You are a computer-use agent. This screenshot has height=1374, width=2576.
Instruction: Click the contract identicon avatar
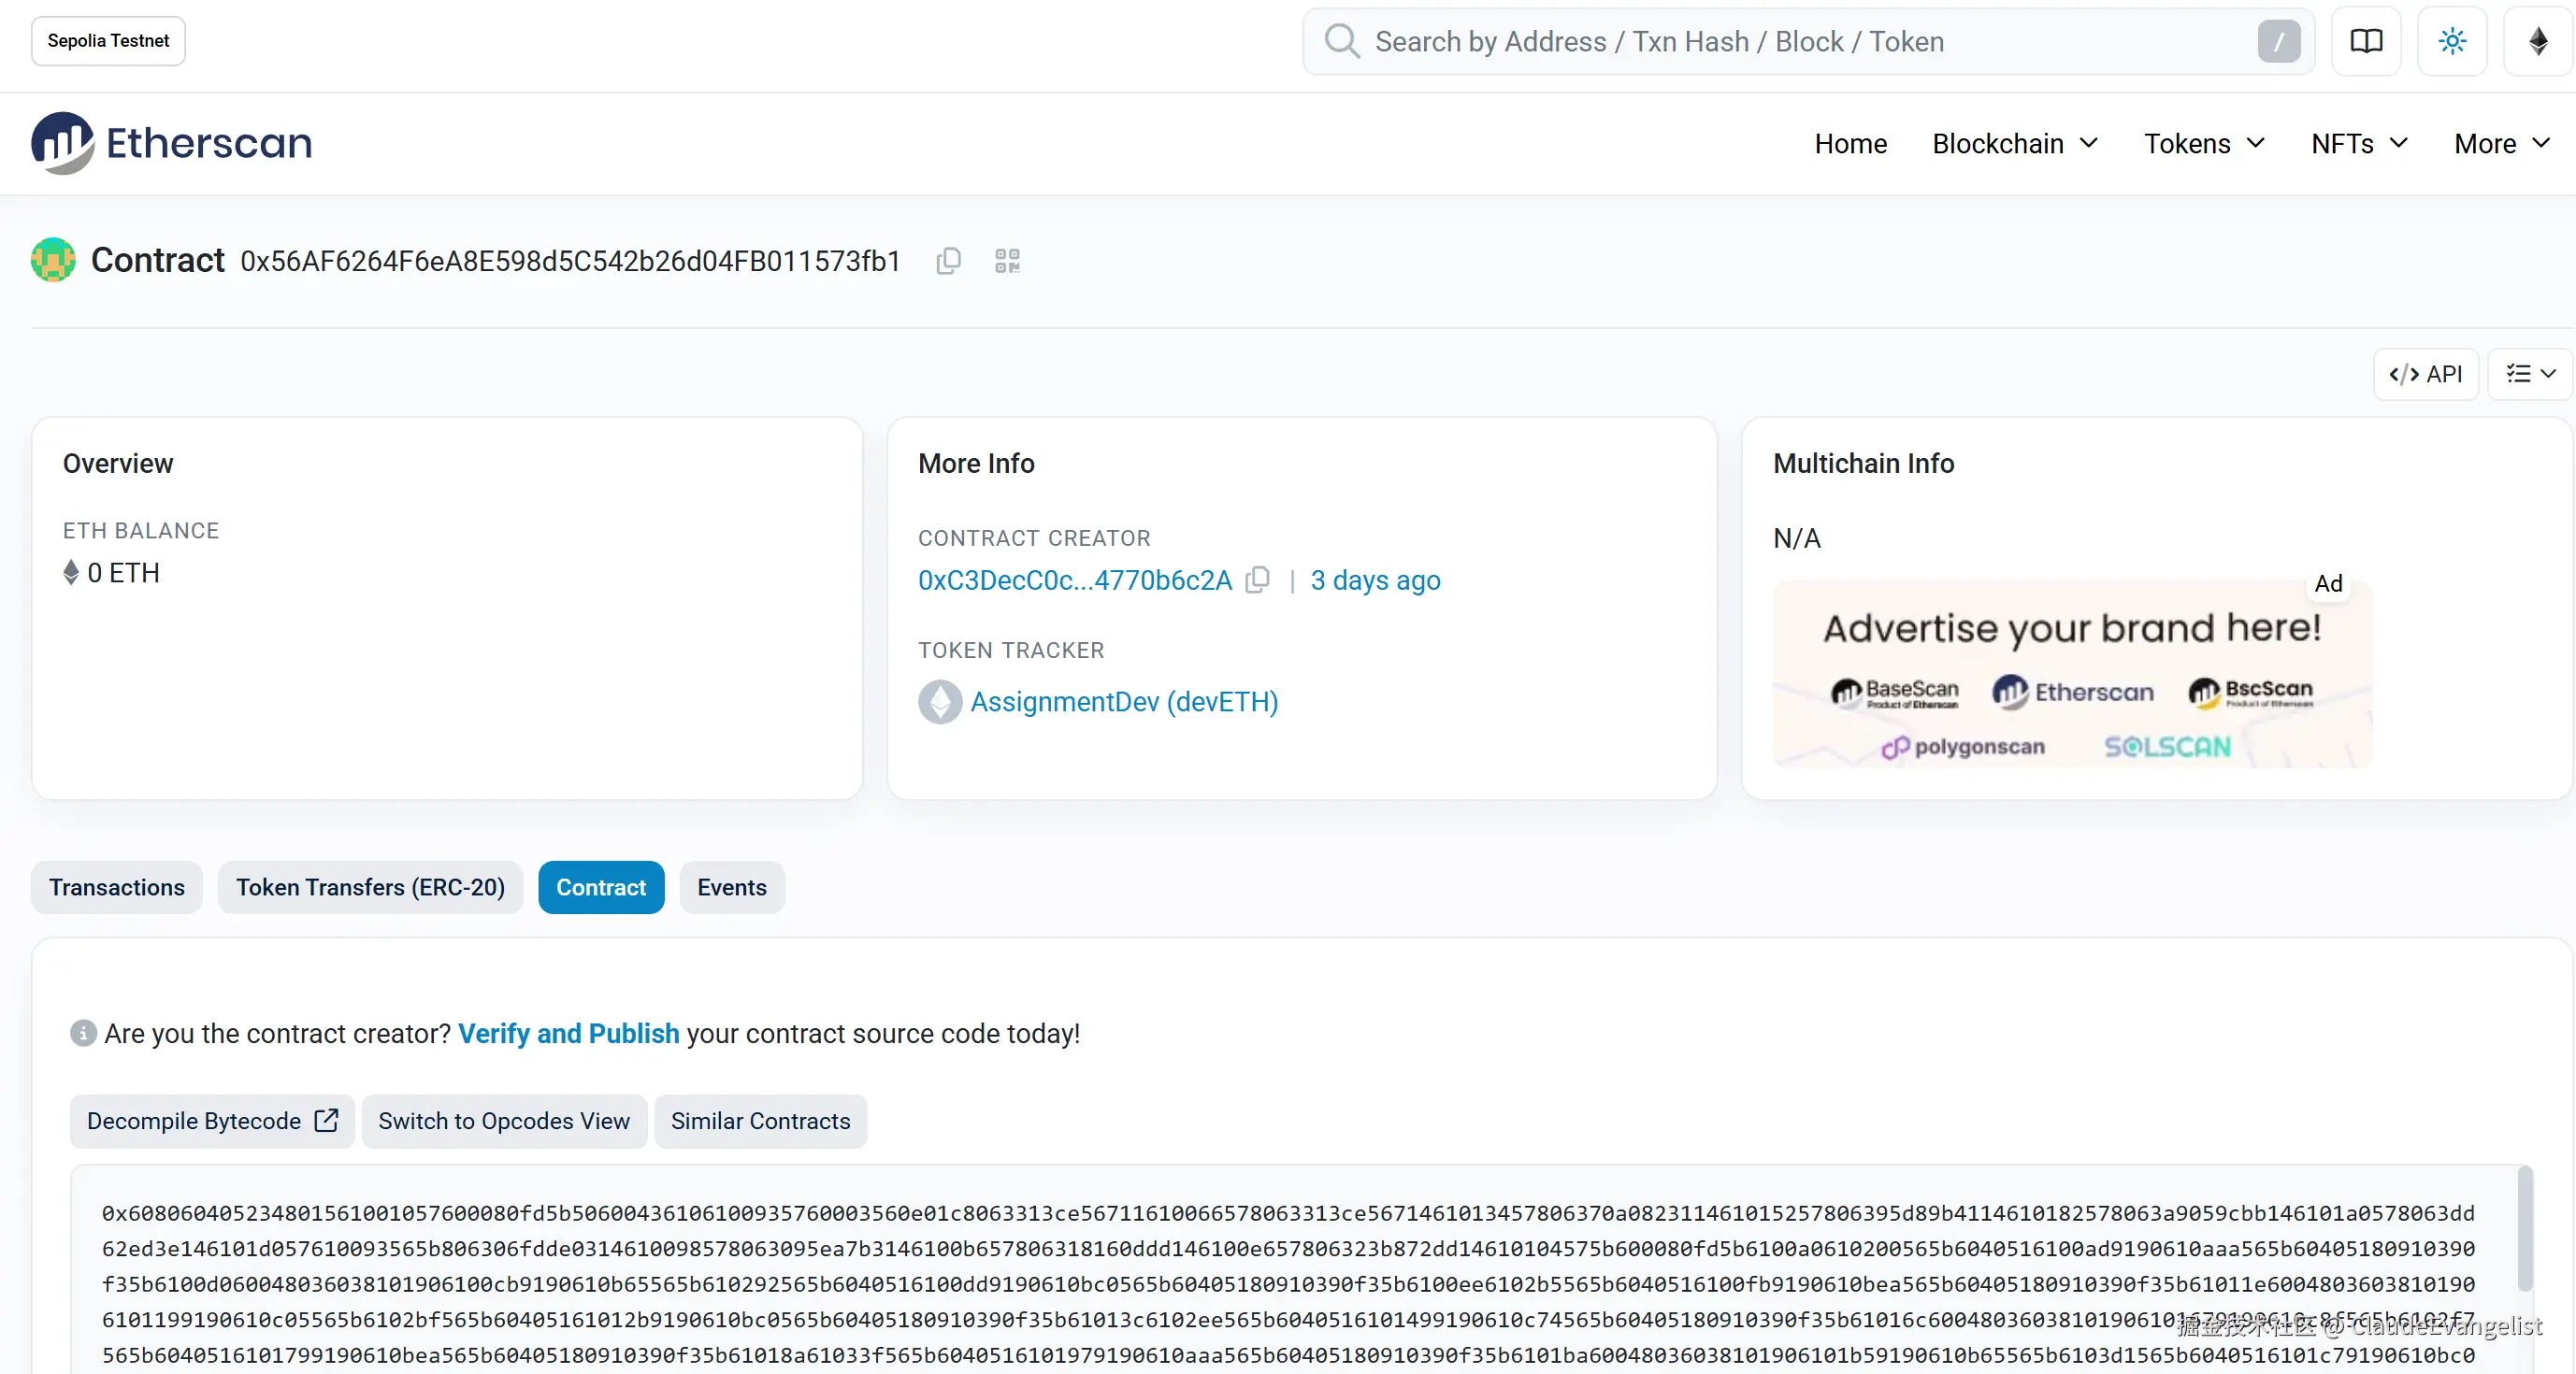pyautogui.click(x=53, y=260)
